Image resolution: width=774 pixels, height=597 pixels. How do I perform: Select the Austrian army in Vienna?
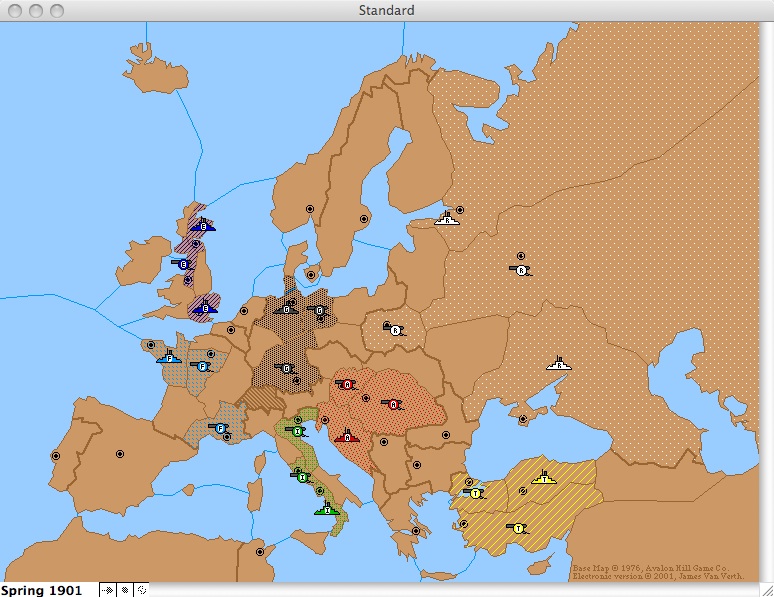347,384
